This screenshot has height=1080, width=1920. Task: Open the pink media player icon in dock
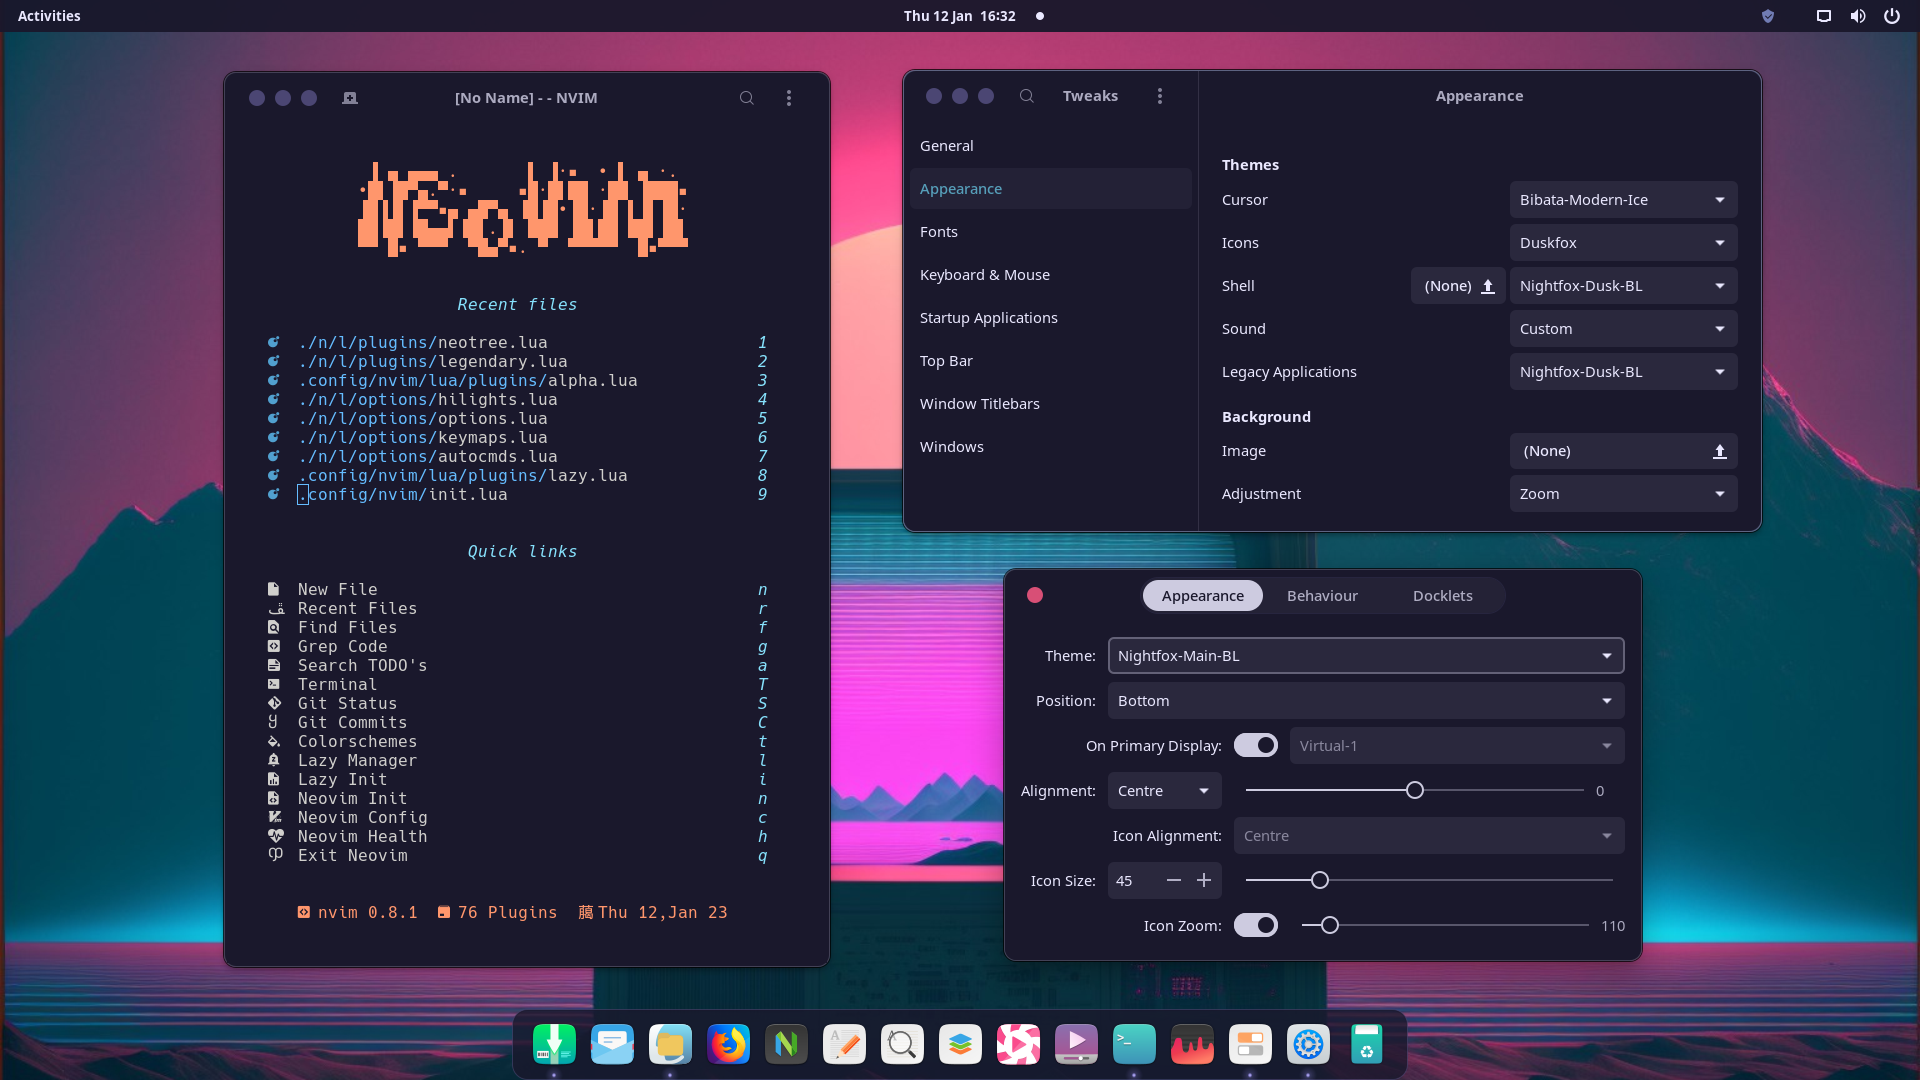1018,1045
